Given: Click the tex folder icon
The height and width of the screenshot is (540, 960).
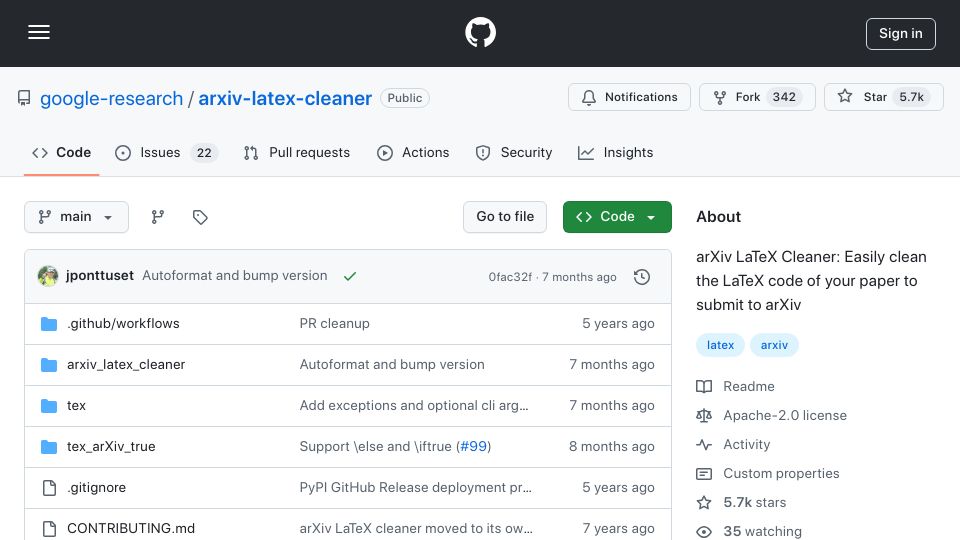Looking at the screenshot, I should pos(49,406).
